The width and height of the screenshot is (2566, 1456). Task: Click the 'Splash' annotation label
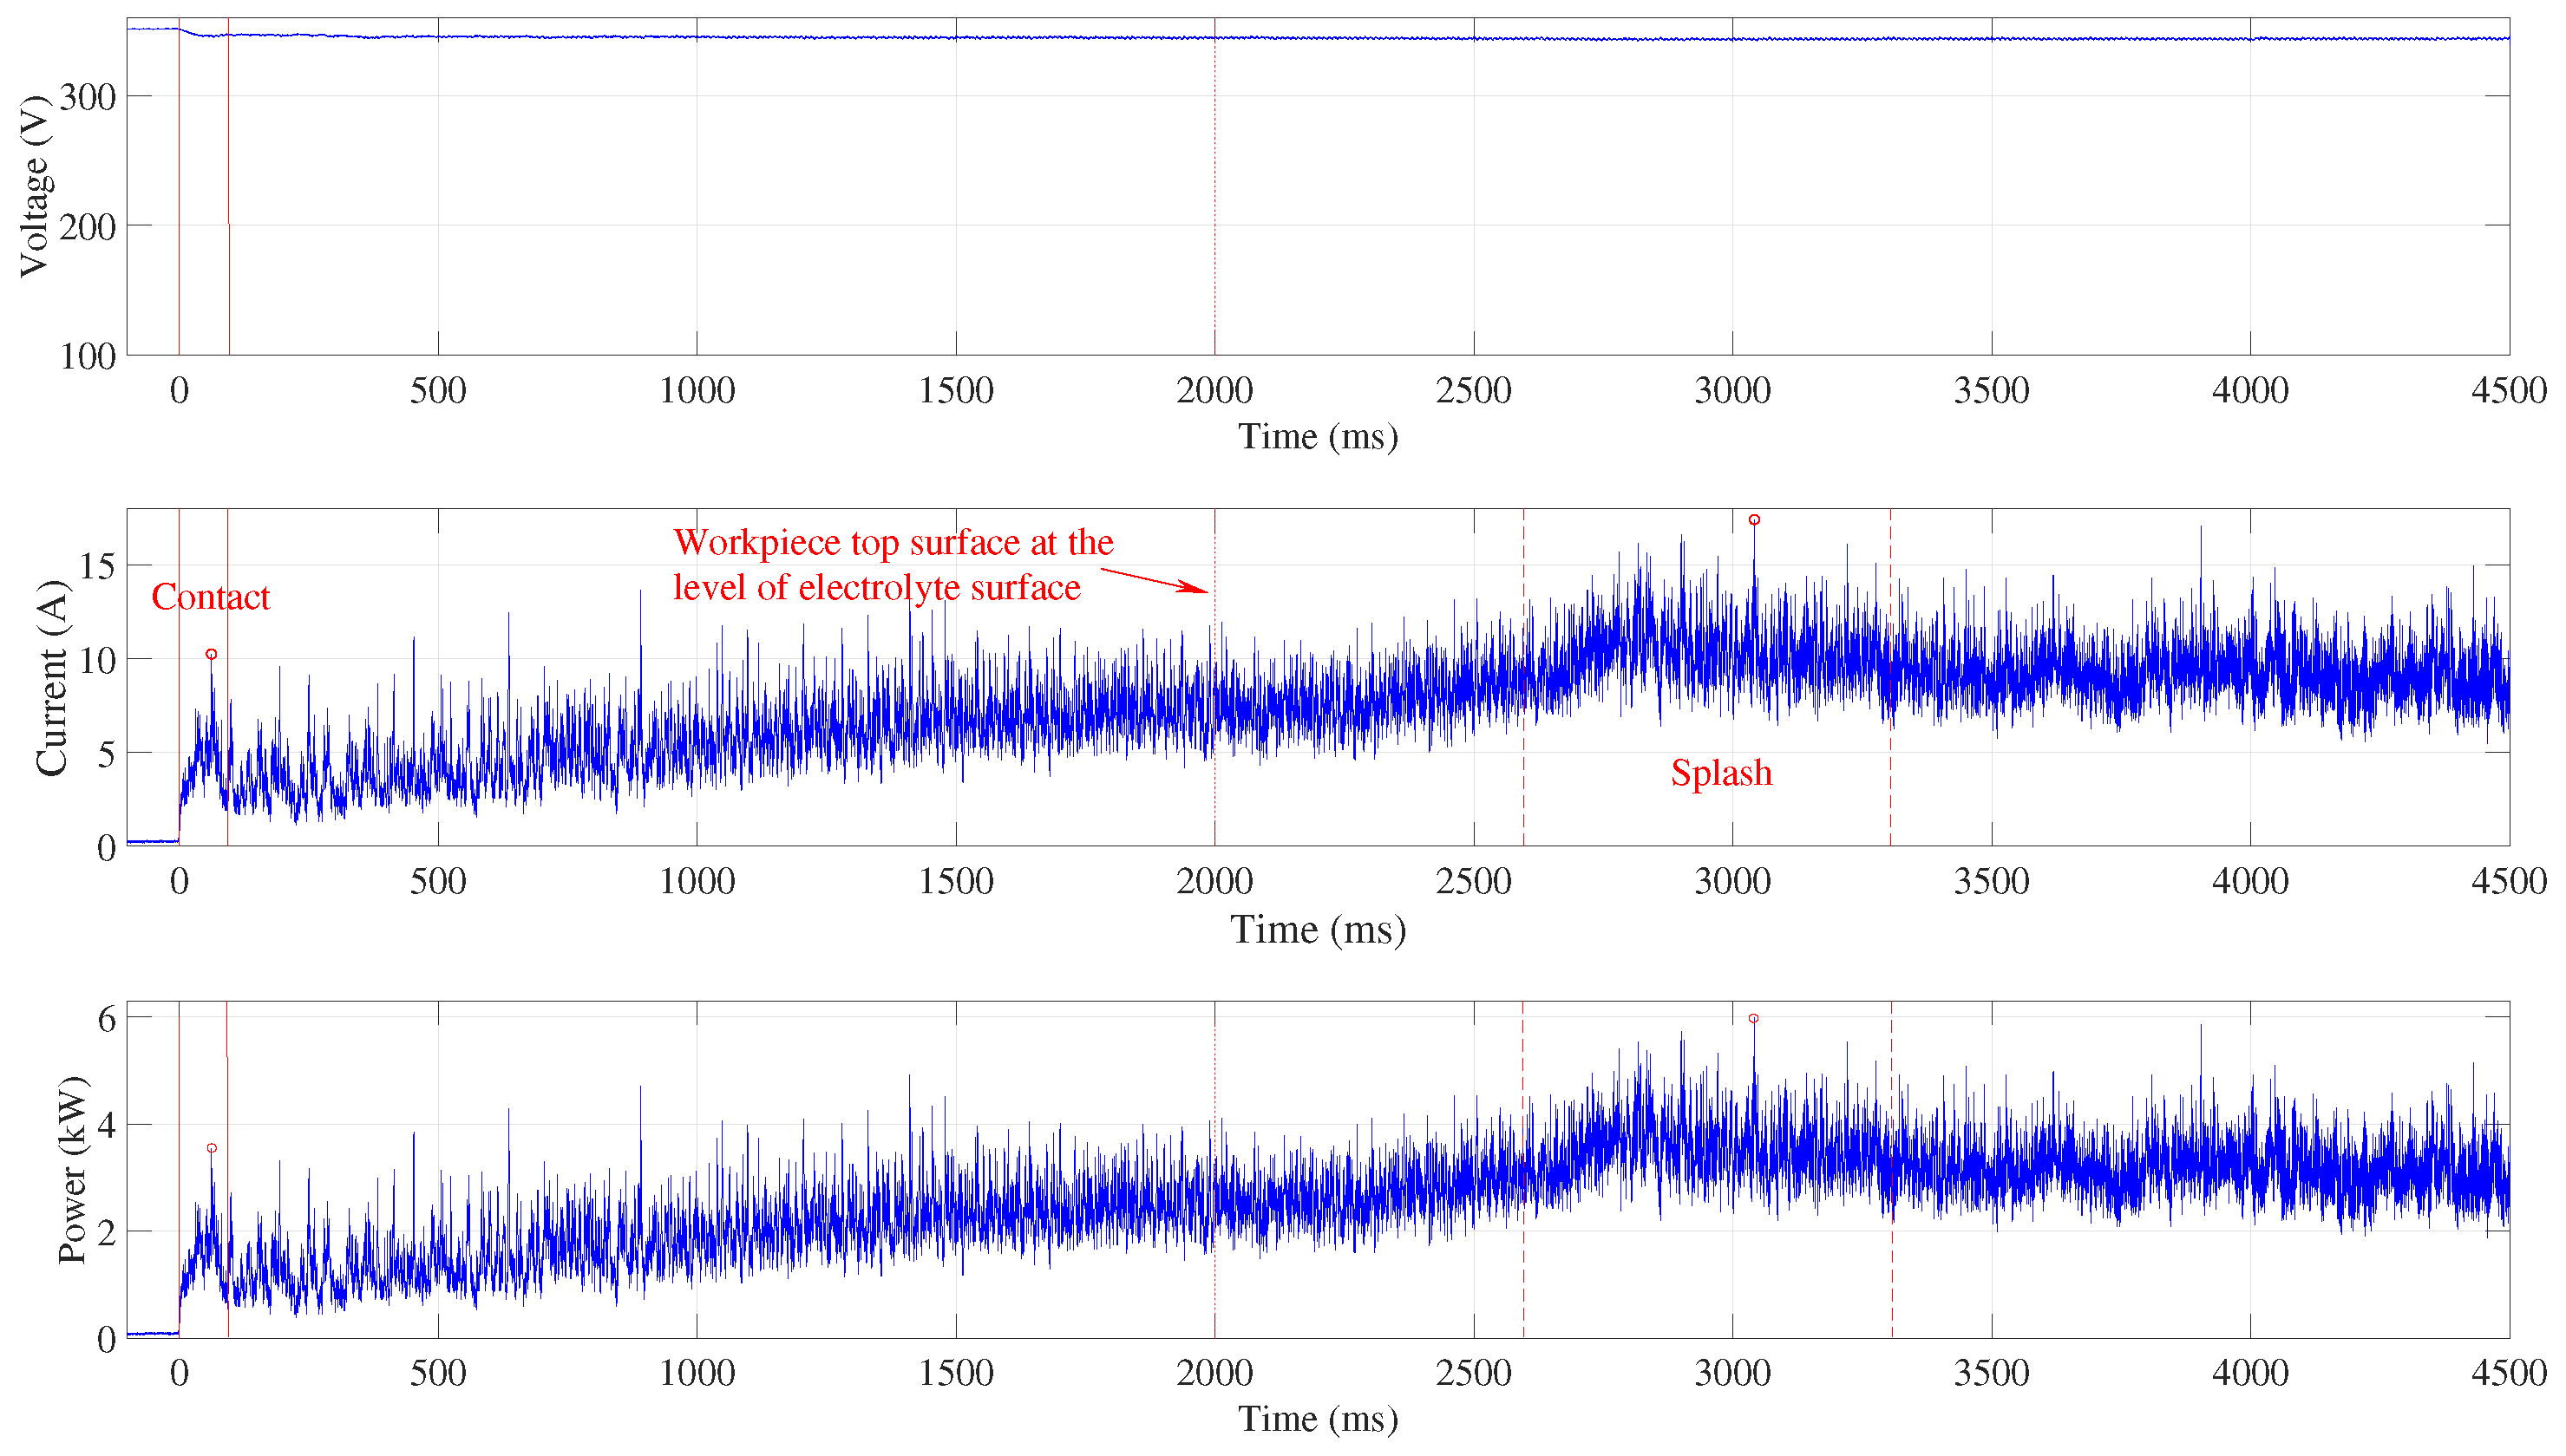(x=1721, y=773)
